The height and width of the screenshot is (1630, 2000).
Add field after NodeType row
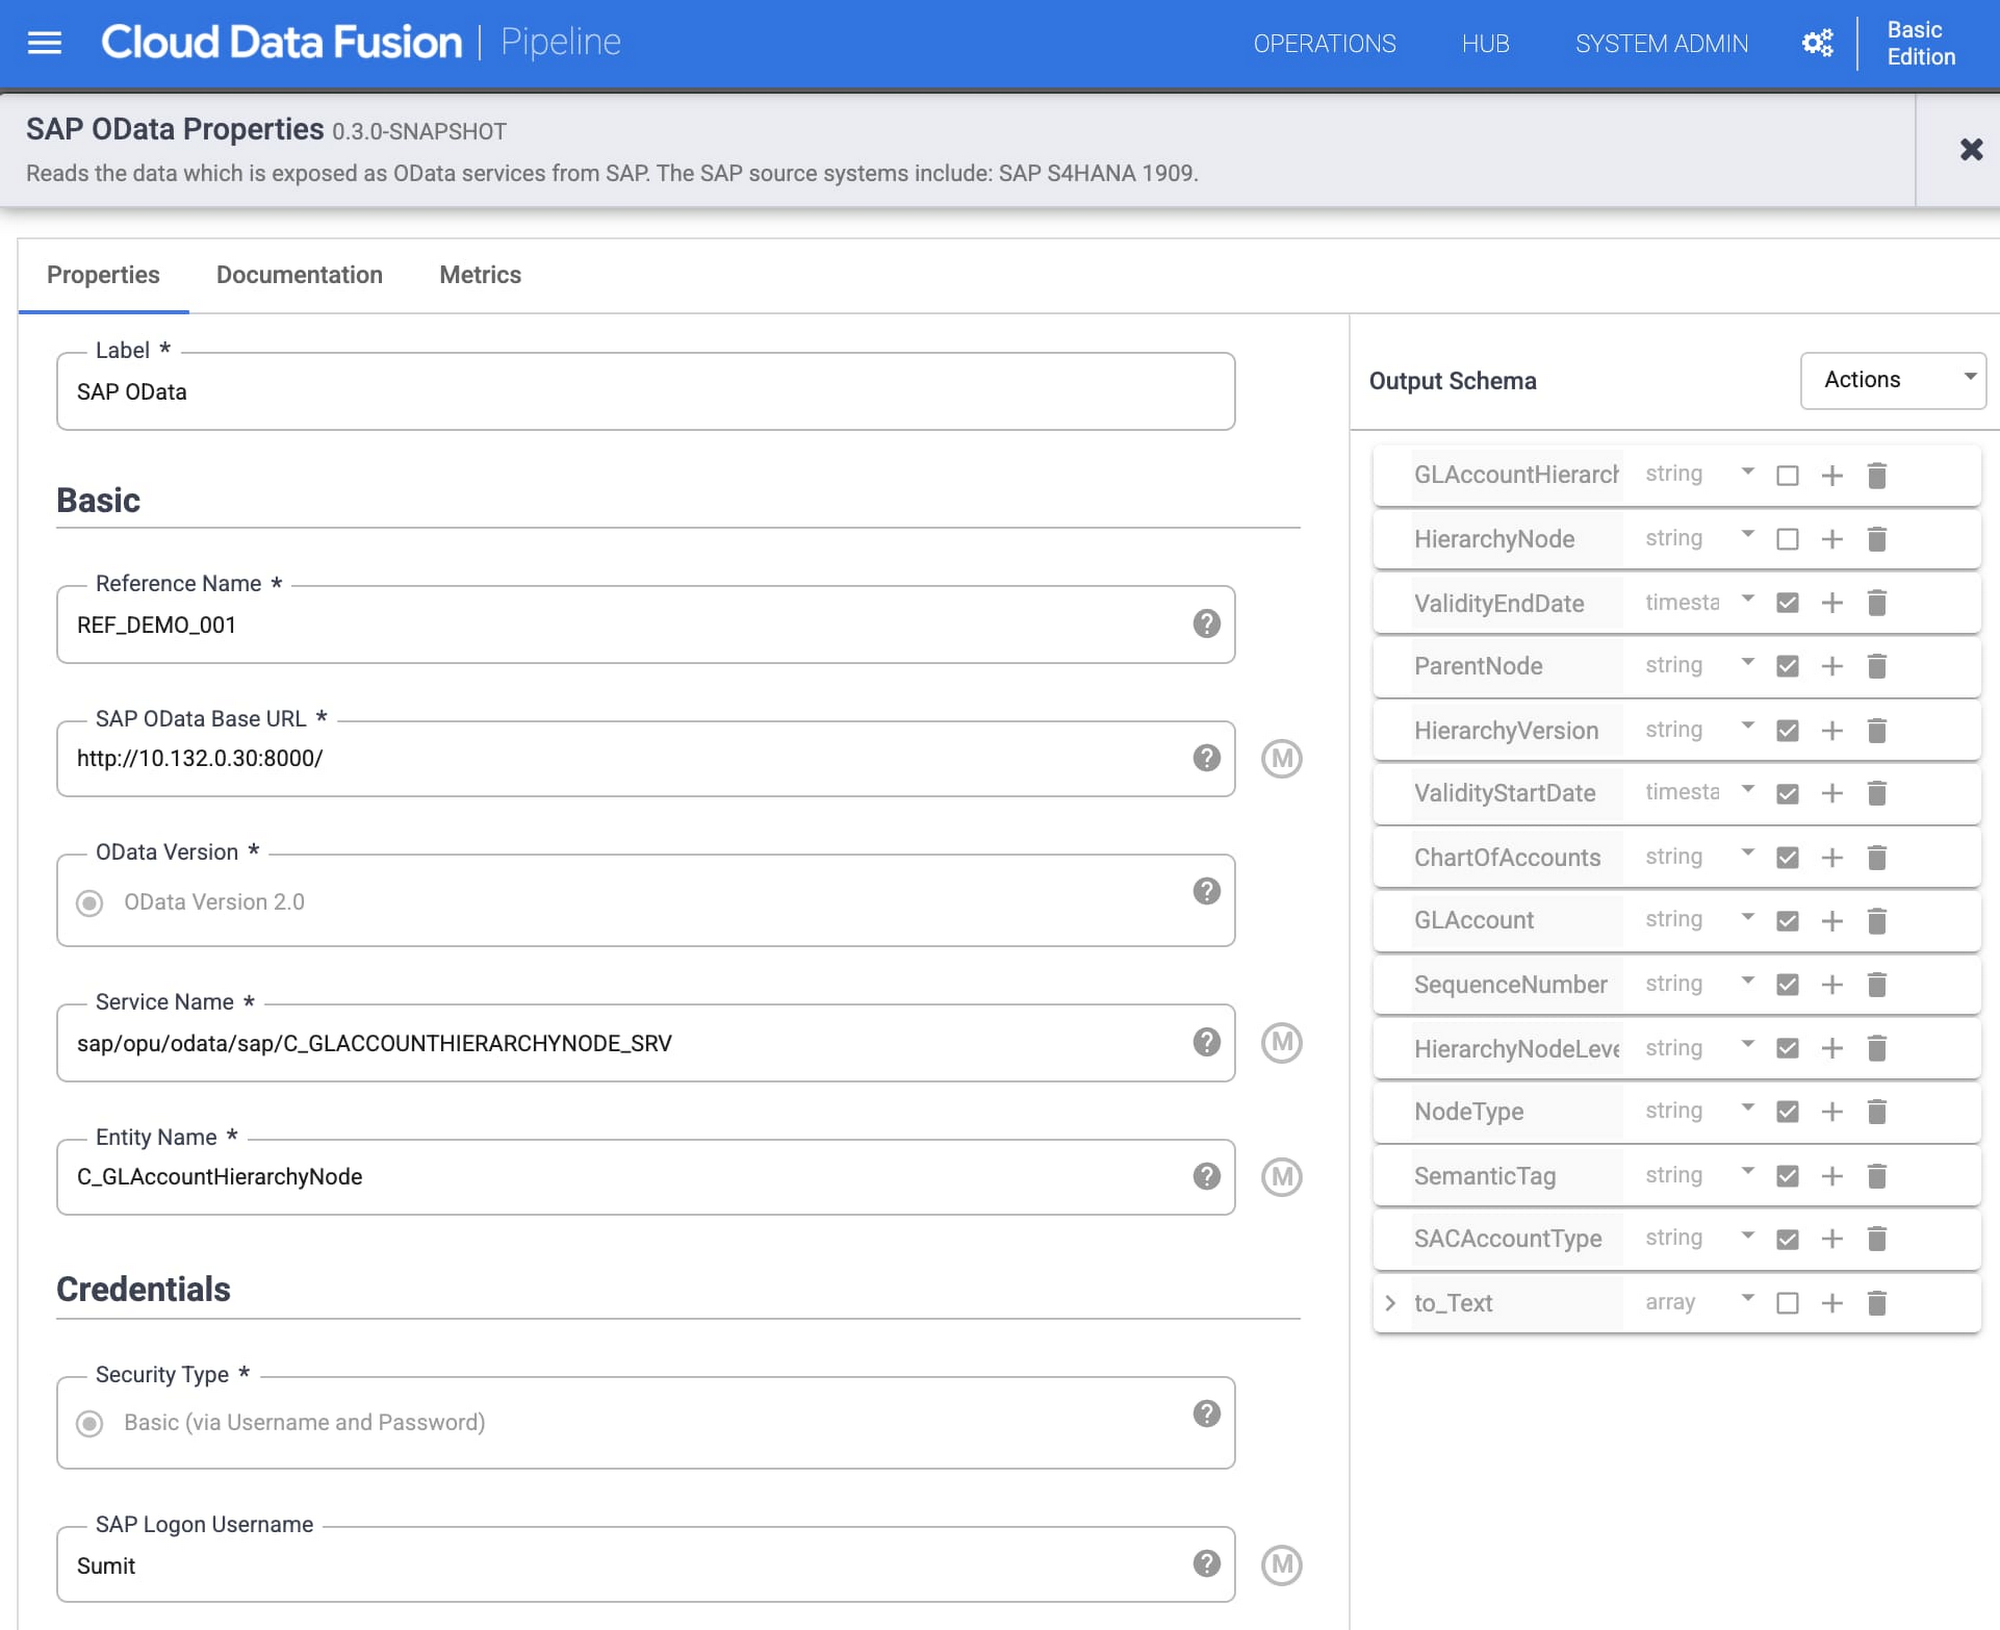pos(1831,1112)
